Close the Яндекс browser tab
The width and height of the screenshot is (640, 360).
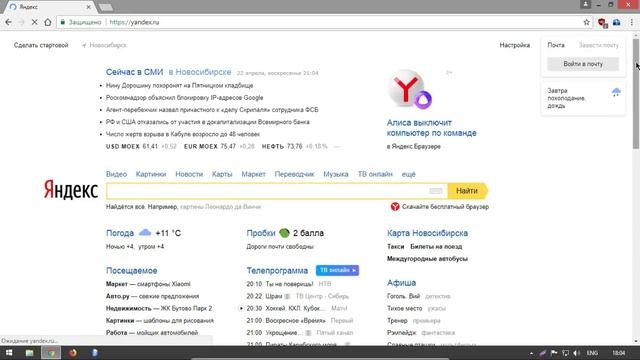[89, 7]
